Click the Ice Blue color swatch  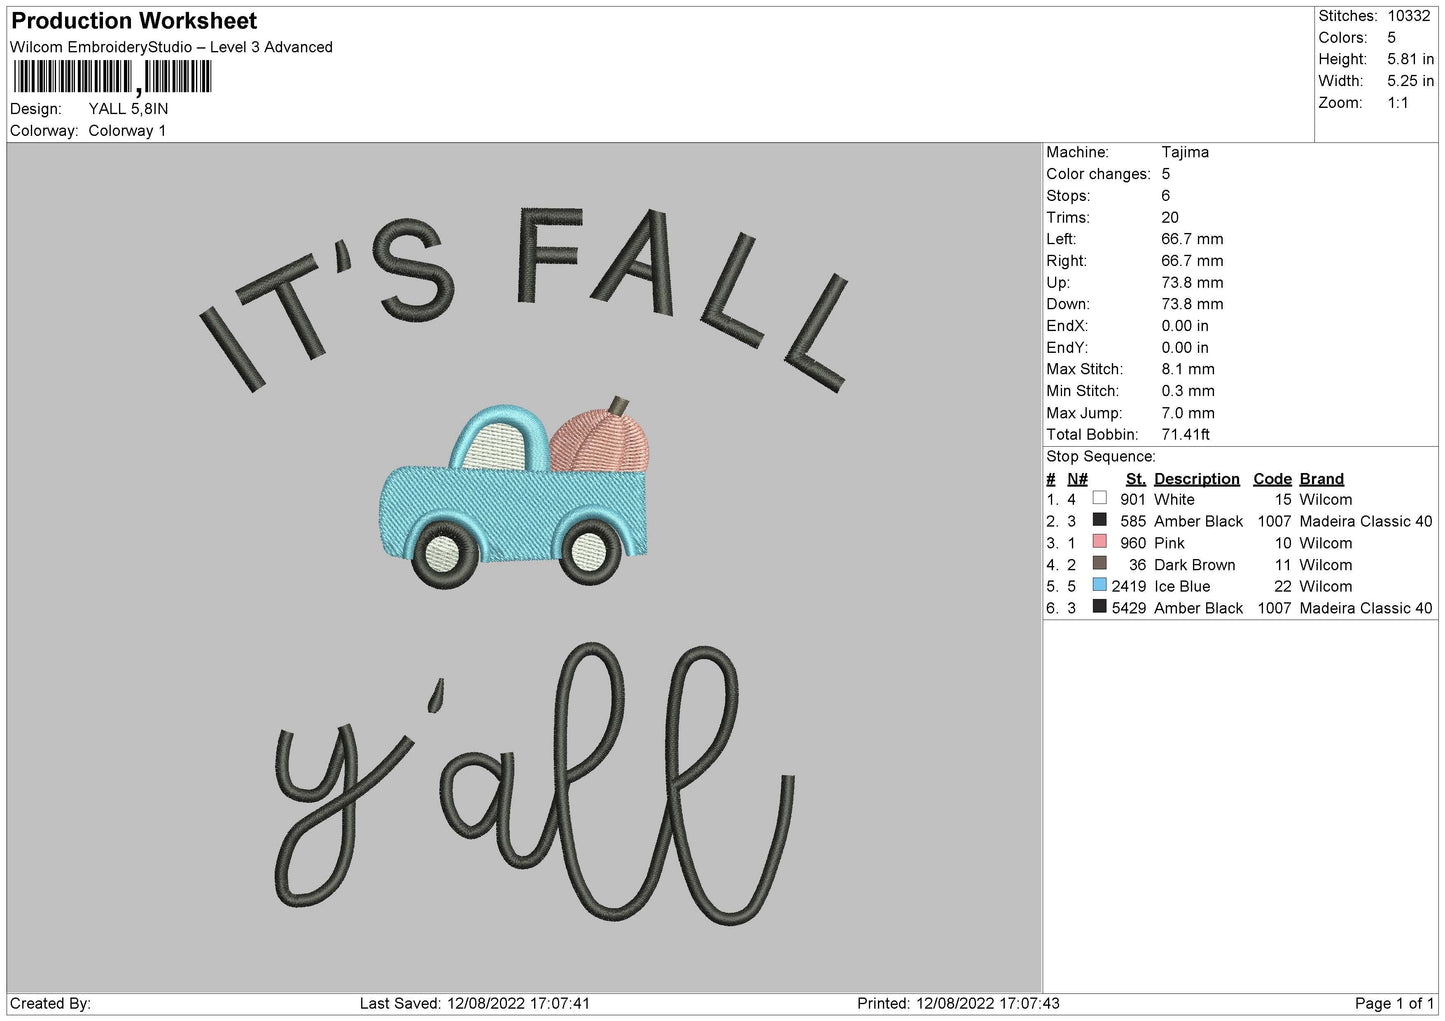1100,585
